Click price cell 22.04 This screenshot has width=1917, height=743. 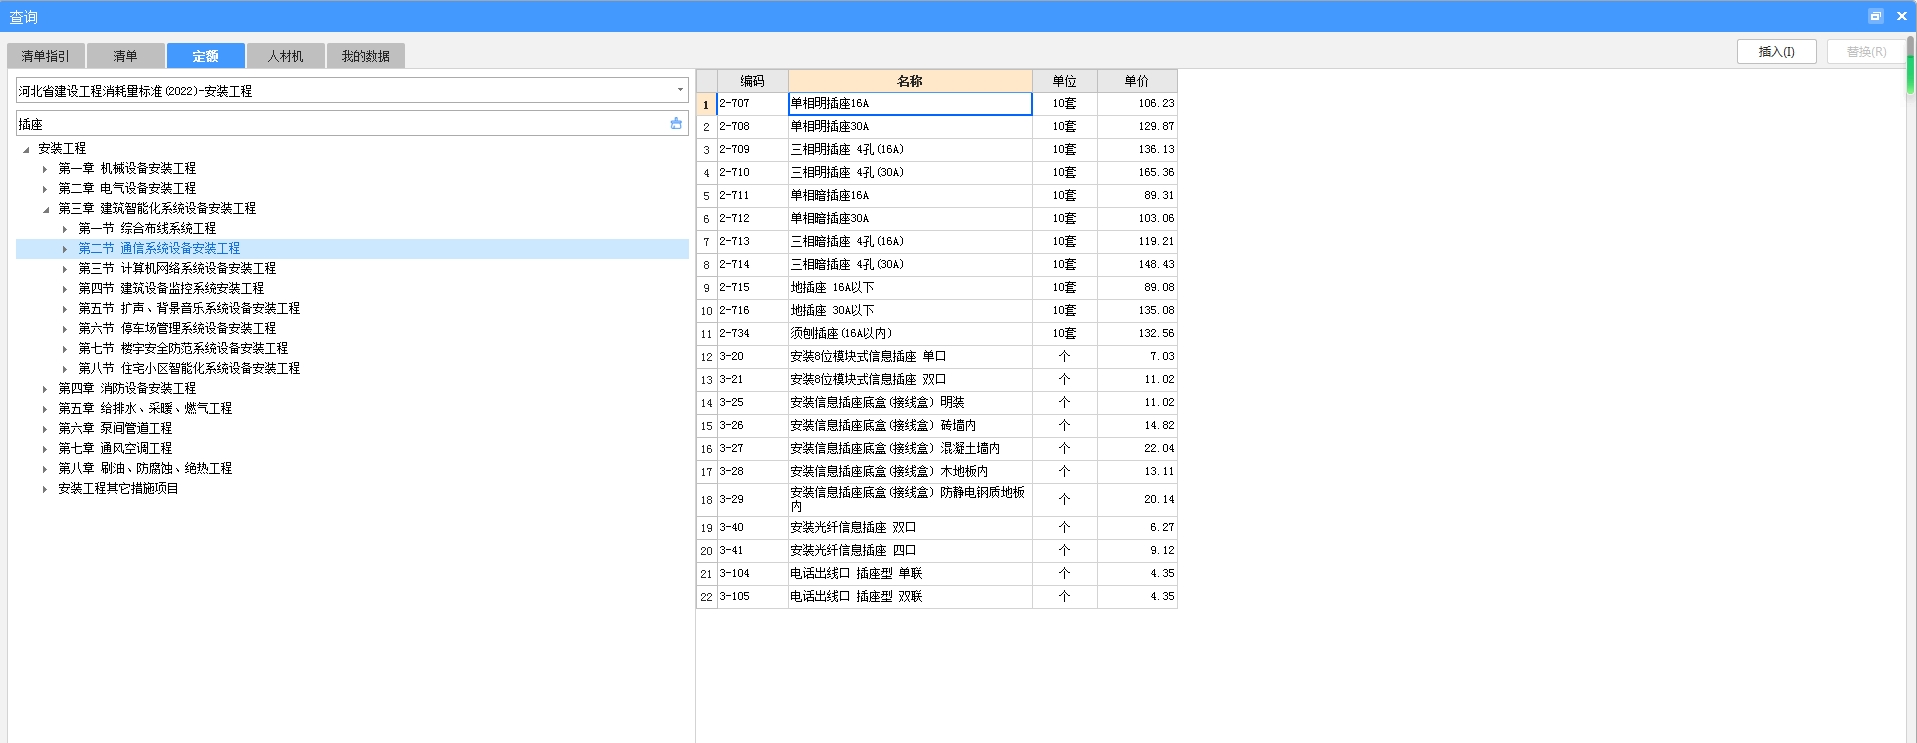point(1137,448)
